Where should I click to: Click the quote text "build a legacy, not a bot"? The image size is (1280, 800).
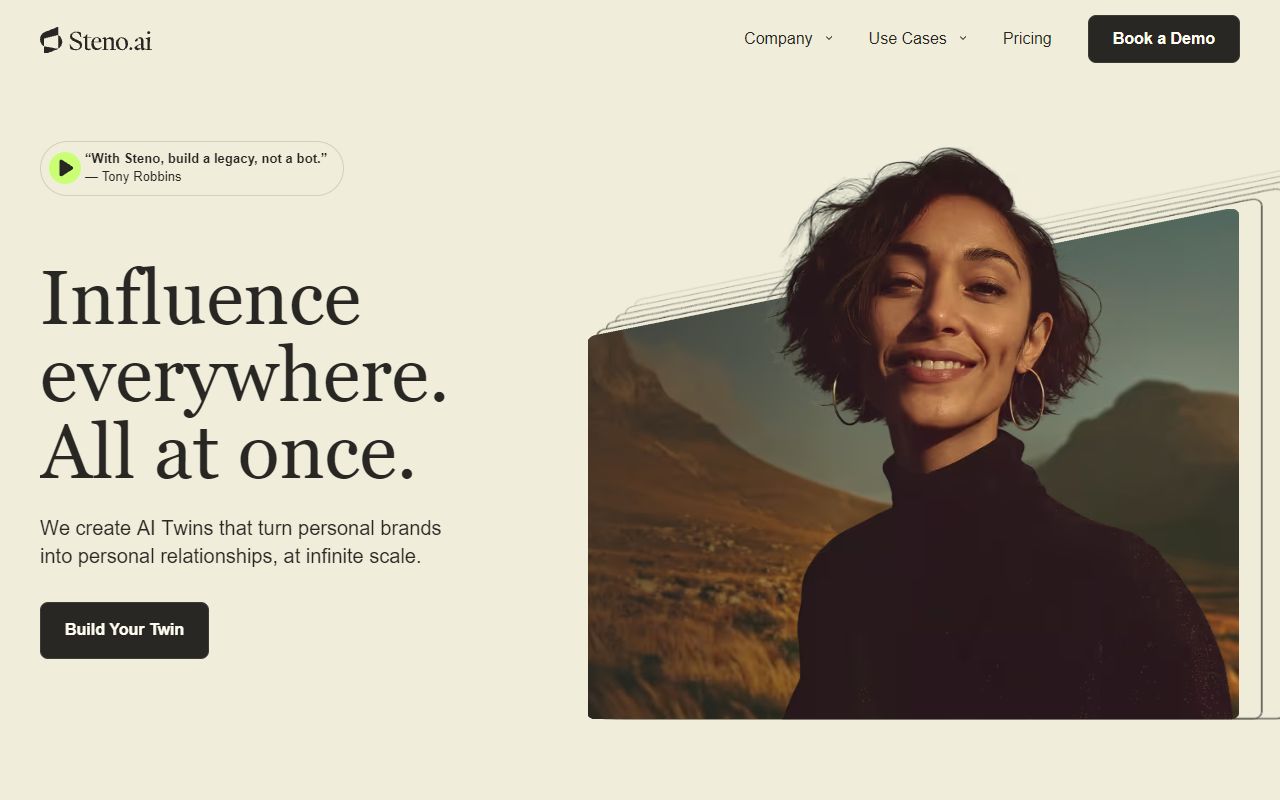point(247,158)
